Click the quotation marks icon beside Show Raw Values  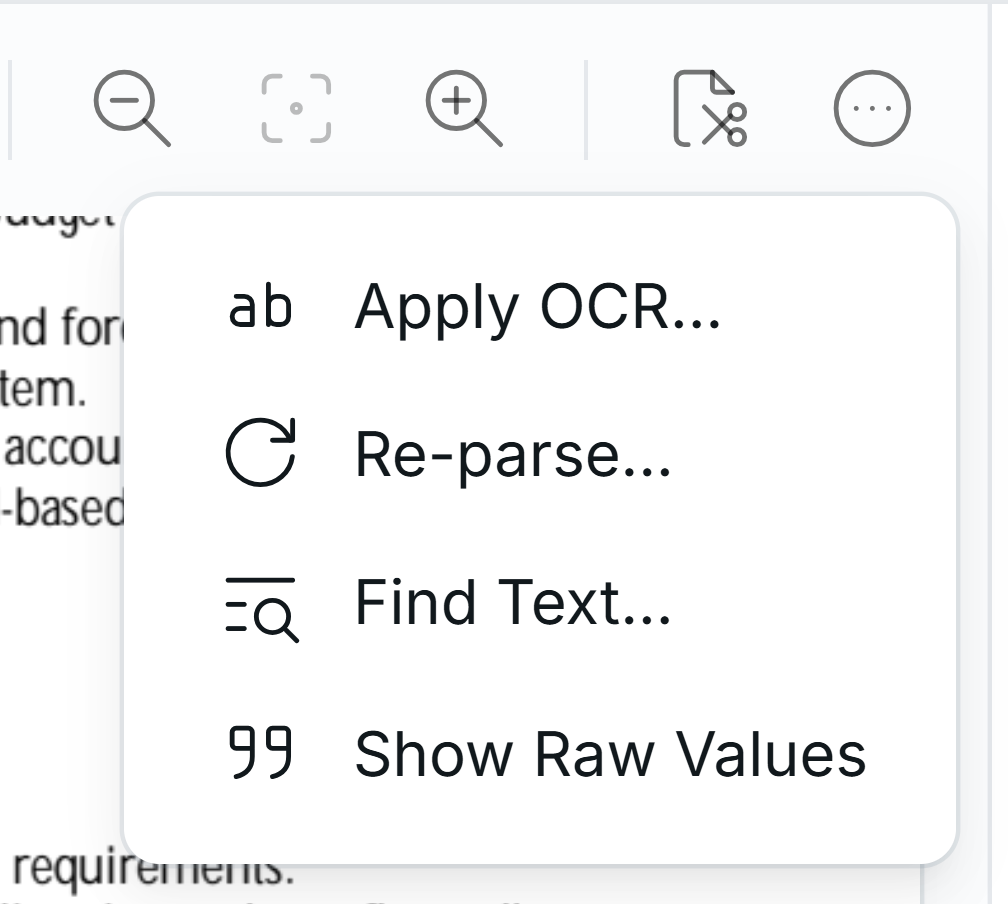tap(262, 753)
